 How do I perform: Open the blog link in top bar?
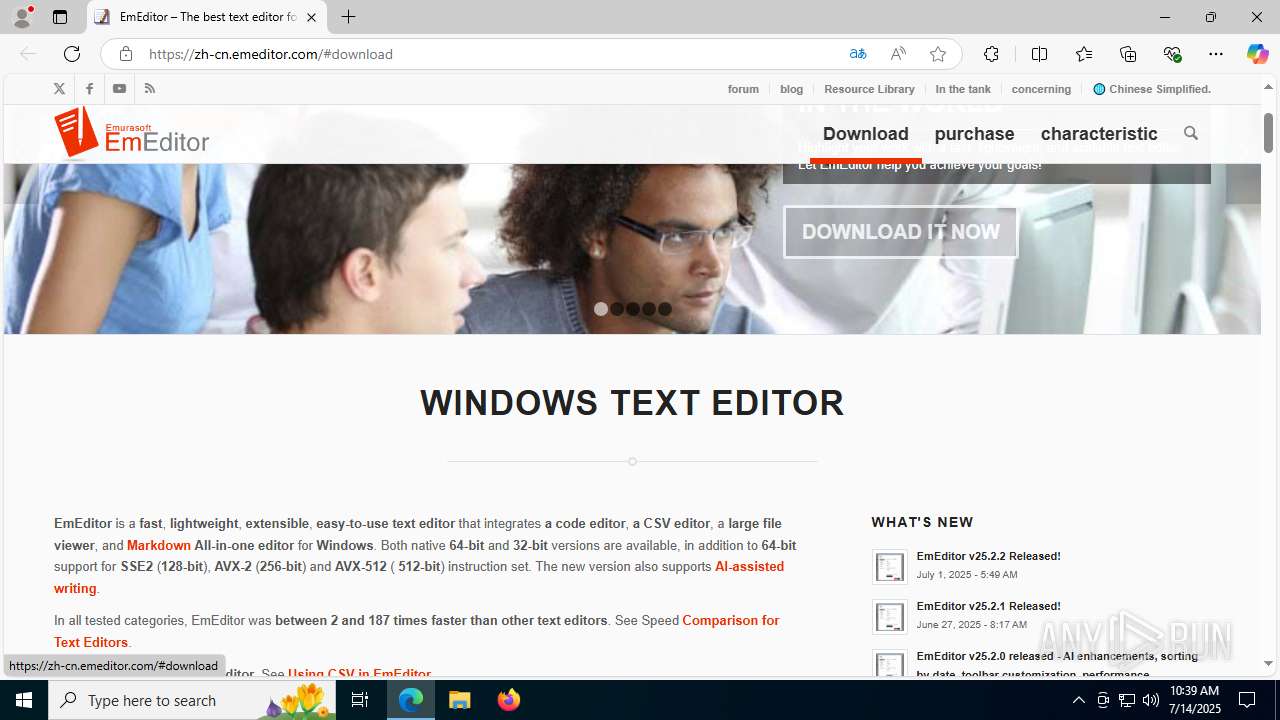[x=791, y=89]
